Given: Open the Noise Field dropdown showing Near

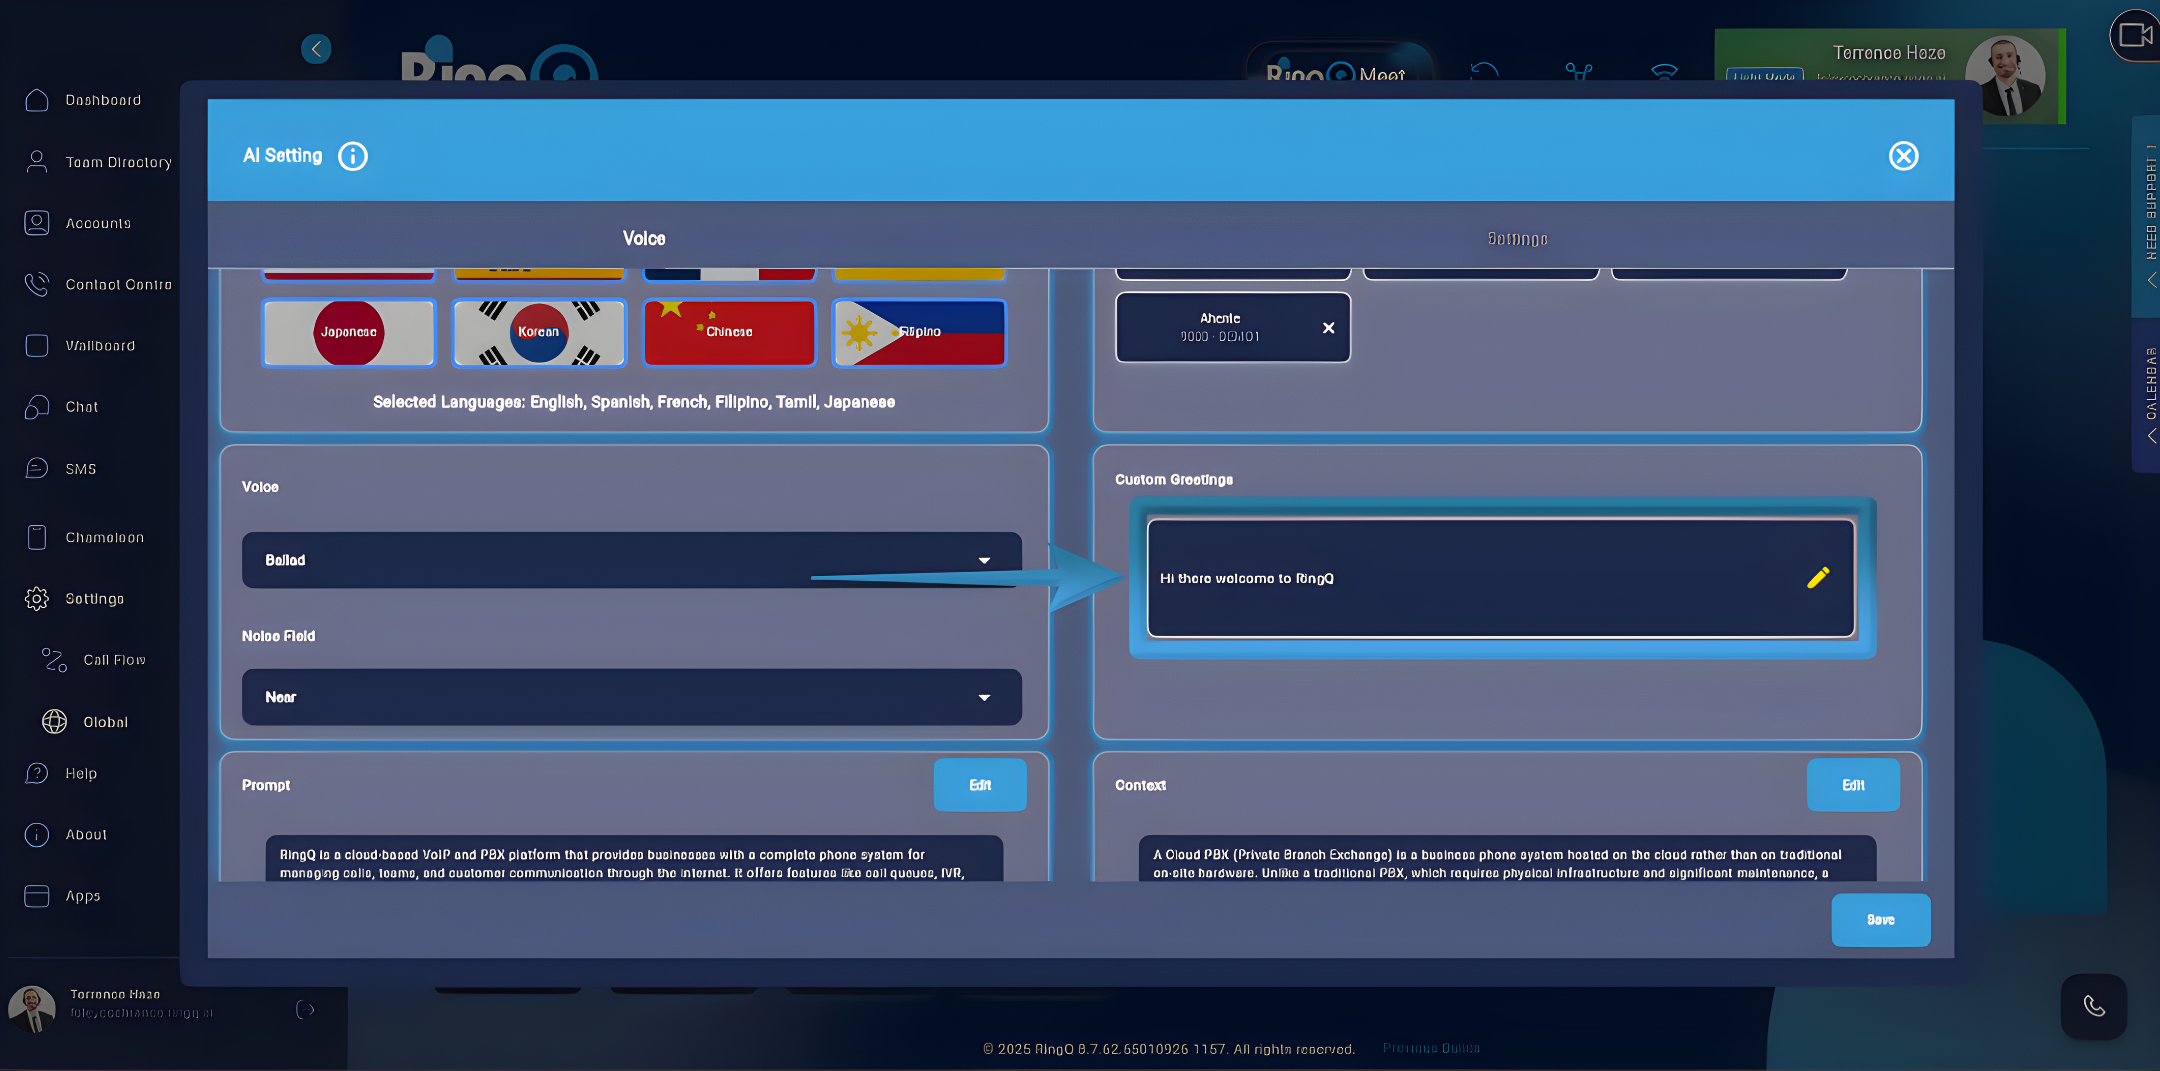Looking at the screenshot, I should coord(631,696).
